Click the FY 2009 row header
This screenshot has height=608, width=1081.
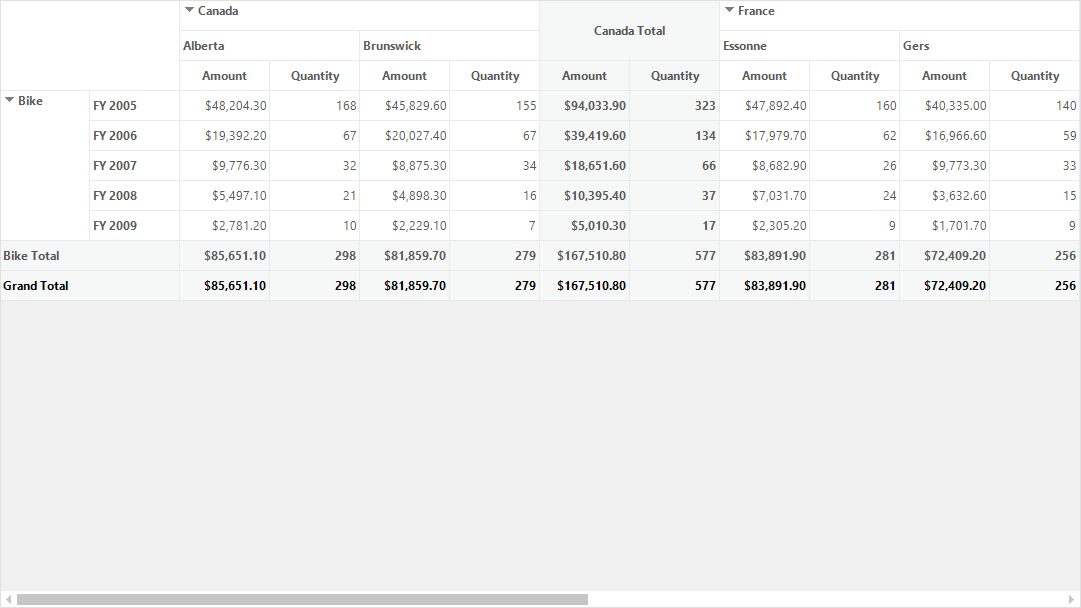(x=134, y=225)
